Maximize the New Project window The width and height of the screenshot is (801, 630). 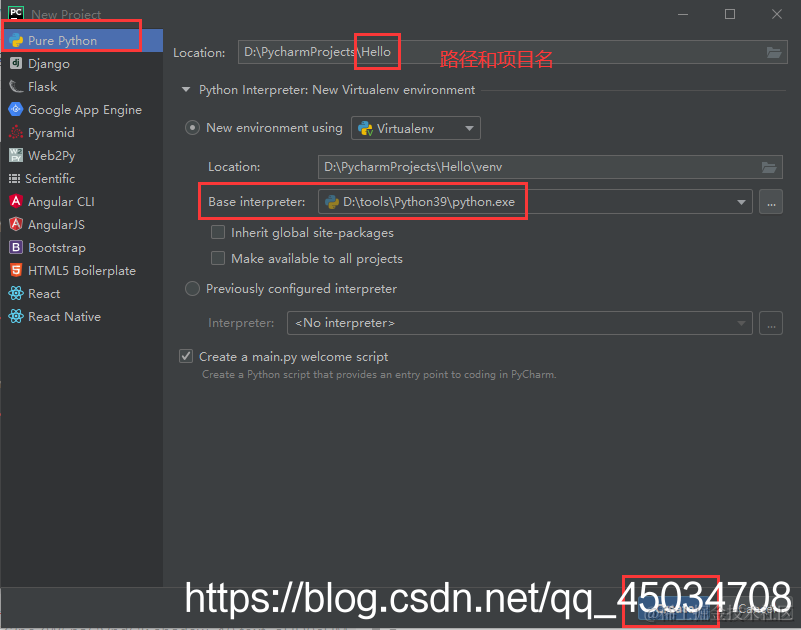[x=730, y=14]
